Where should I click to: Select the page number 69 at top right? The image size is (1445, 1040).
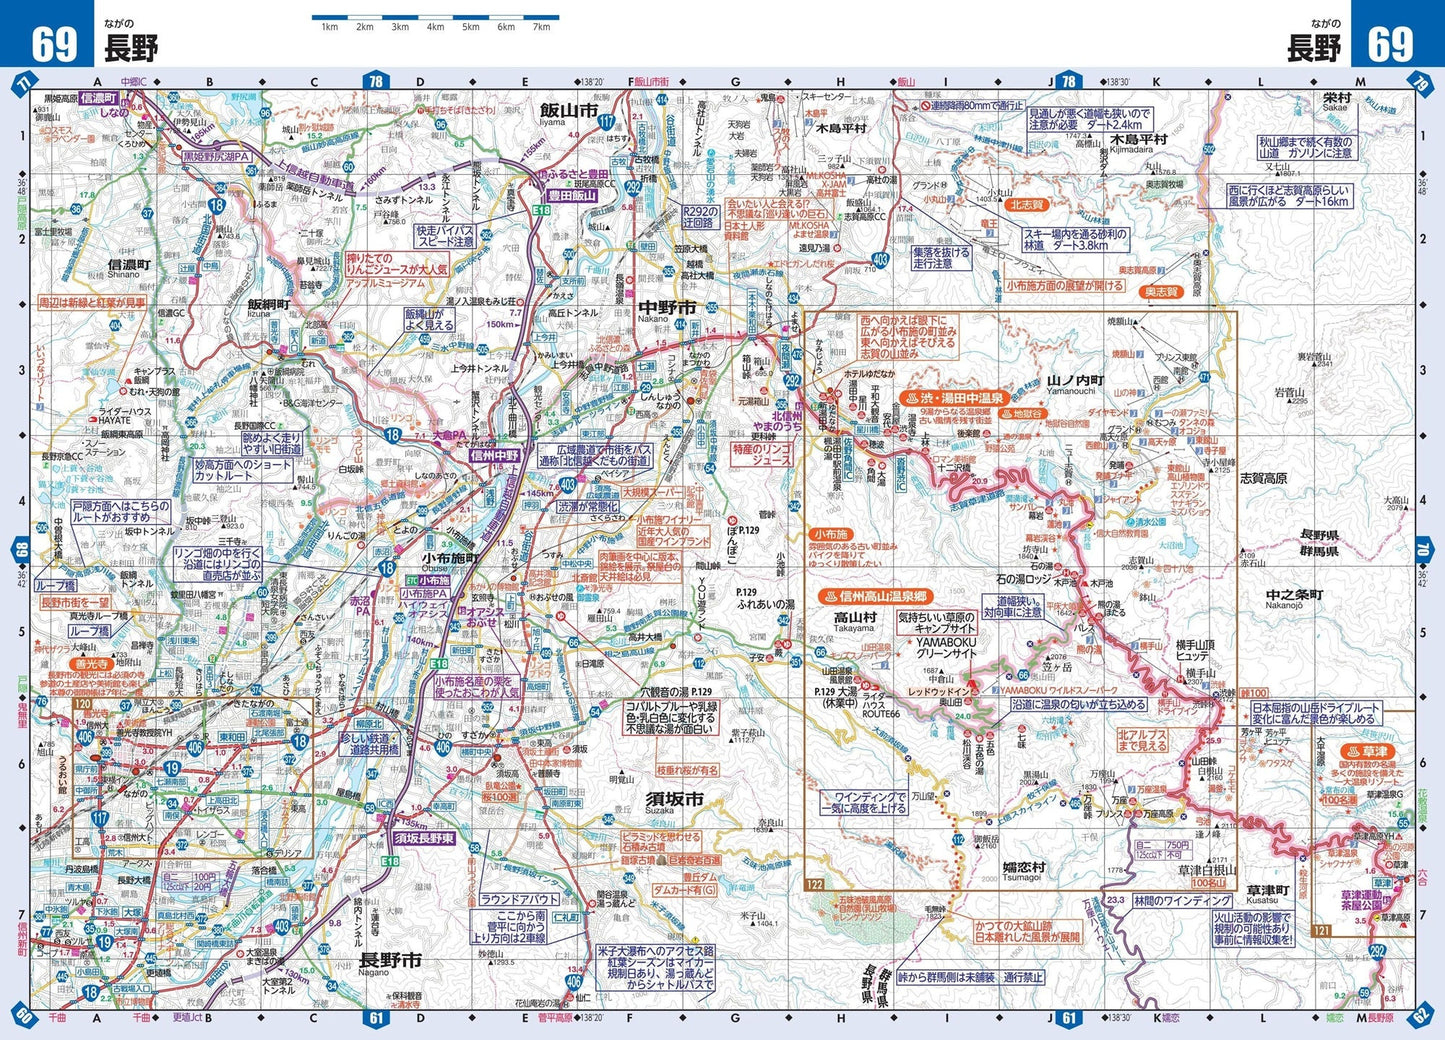tap(1390, 45)
